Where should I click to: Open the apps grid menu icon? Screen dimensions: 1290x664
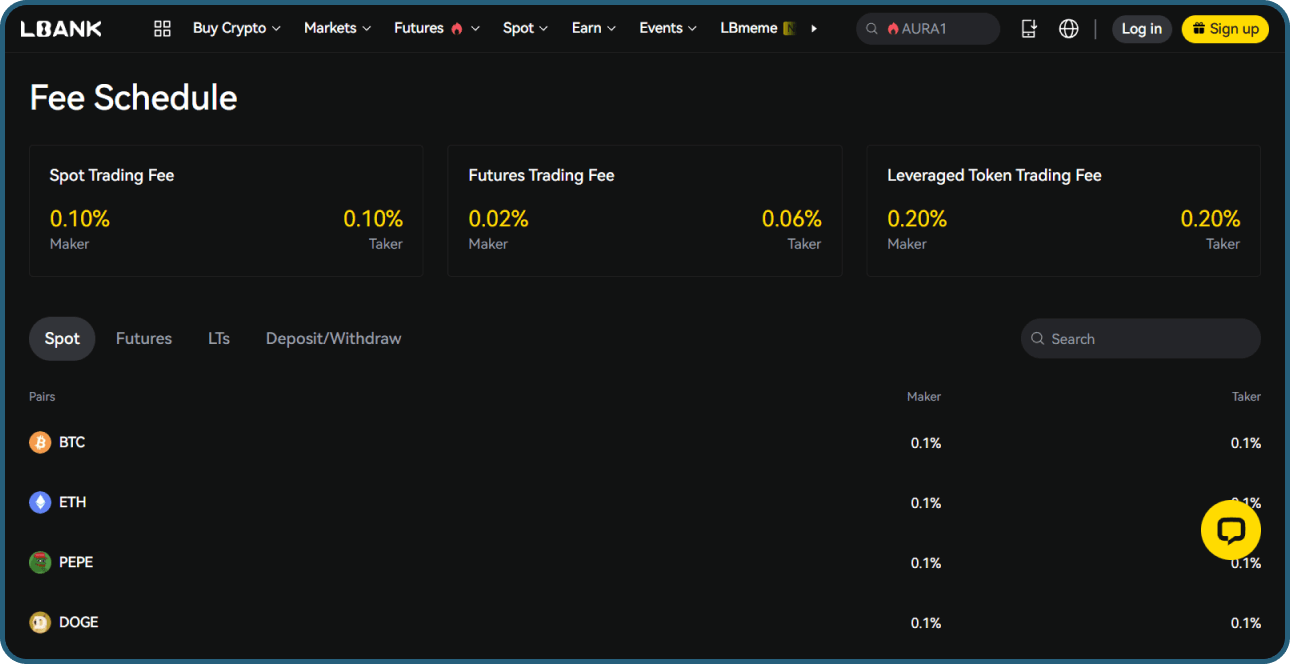tap(162, 29)
